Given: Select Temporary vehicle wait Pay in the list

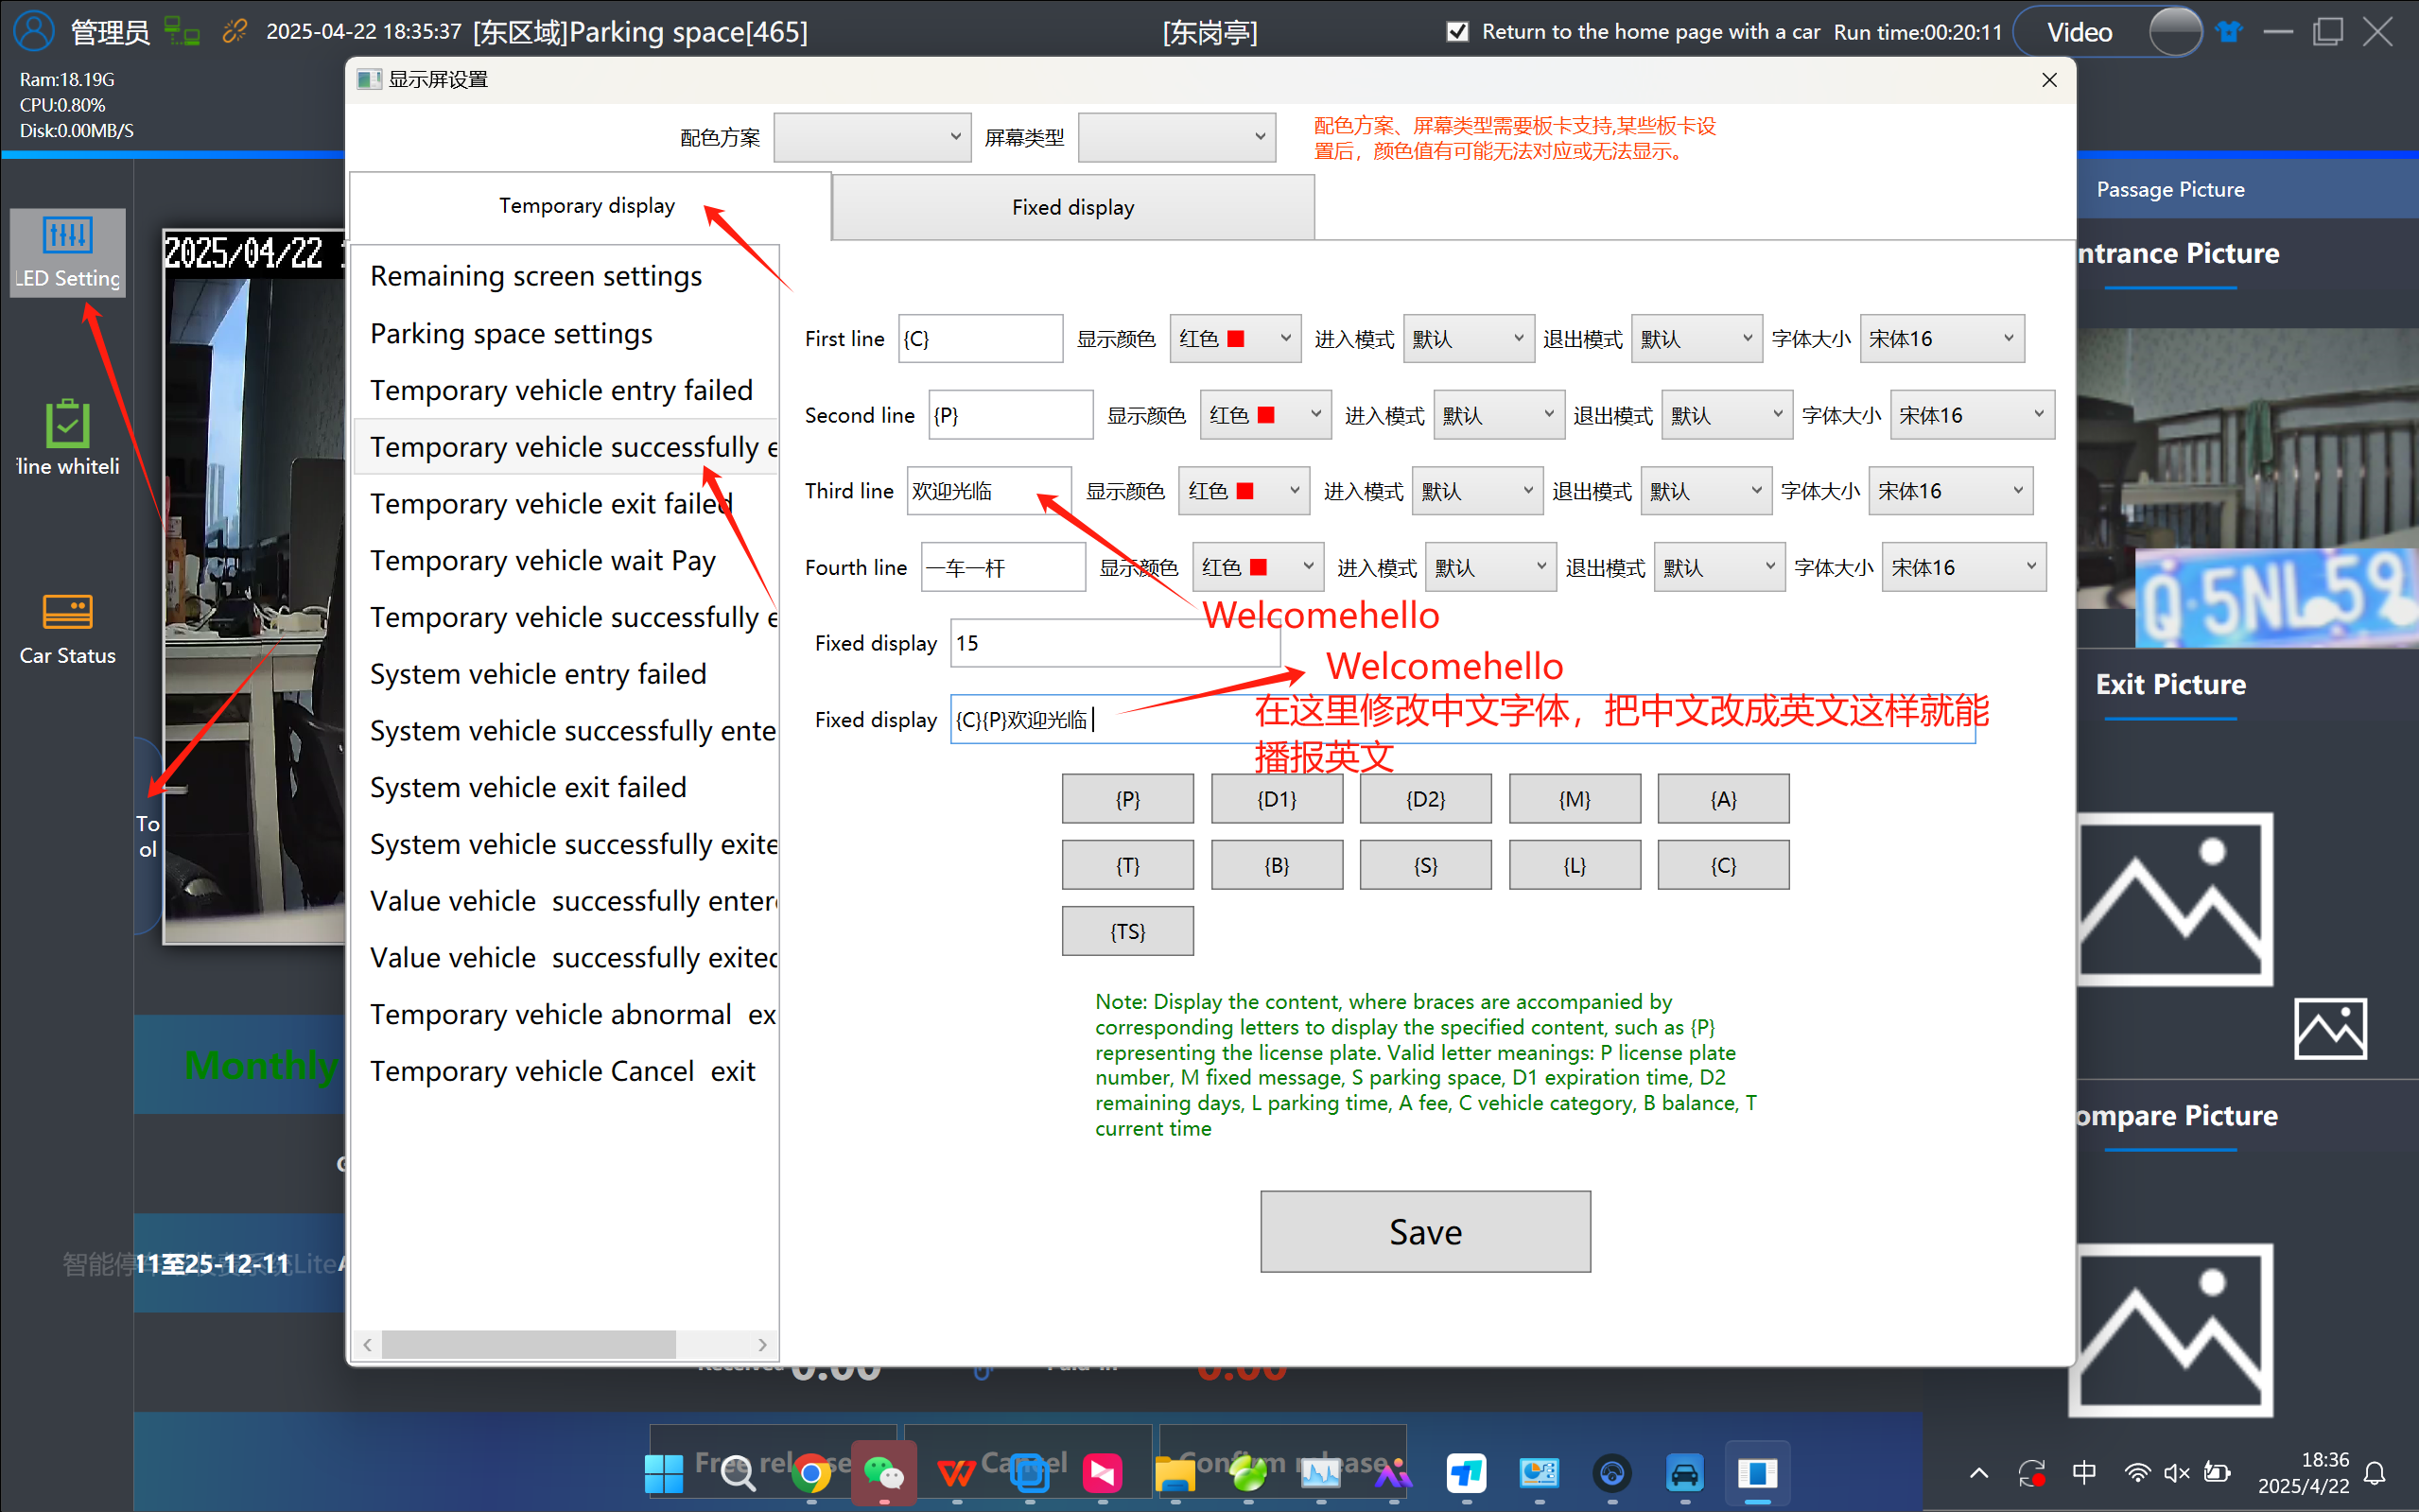Looking at the screenshot, I should click(x=565, y=560).
